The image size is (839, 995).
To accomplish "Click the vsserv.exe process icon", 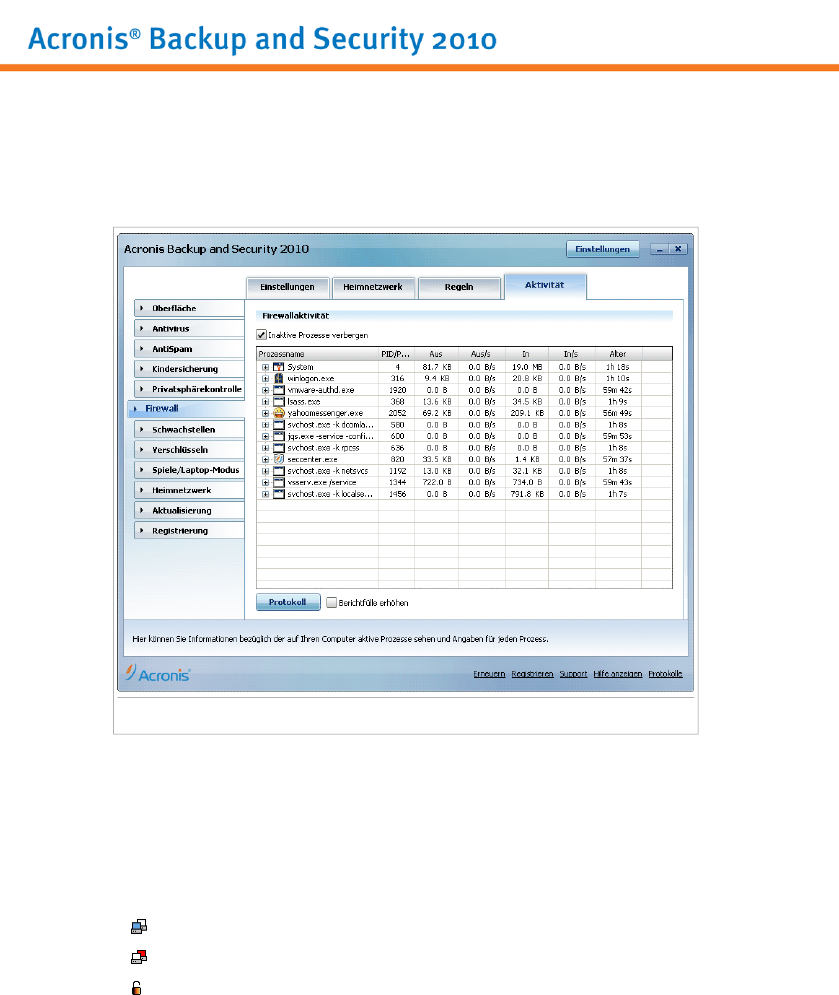I will pos(279,482).
